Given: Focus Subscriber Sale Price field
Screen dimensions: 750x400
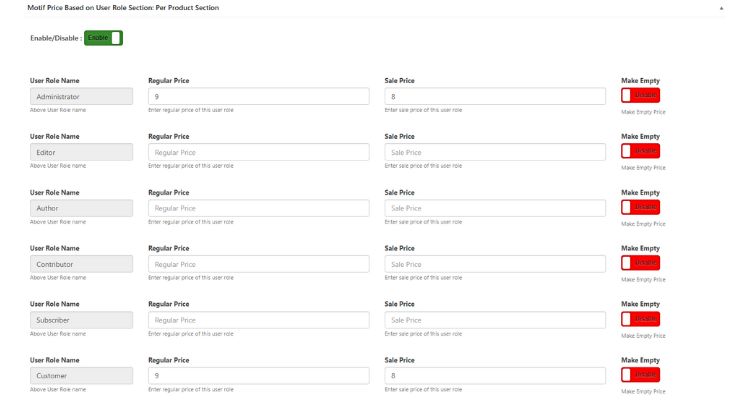Looking at the screenshot, I should tap(494, 320).
